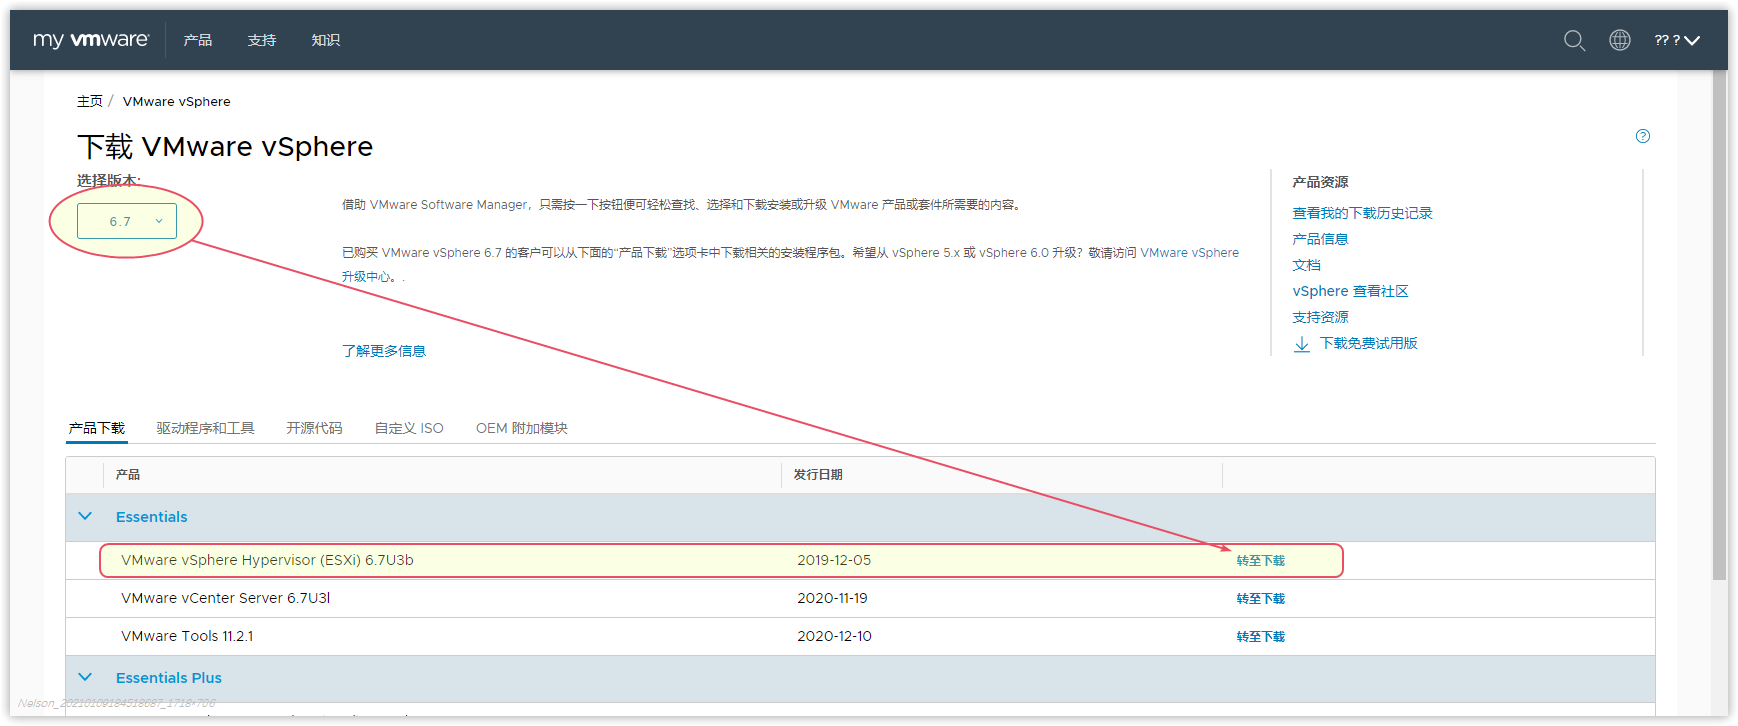Switch to the OEM 附加模块 tab
Screen dimensions: 1738x726
pyautogui.click(x=522, y=428)
